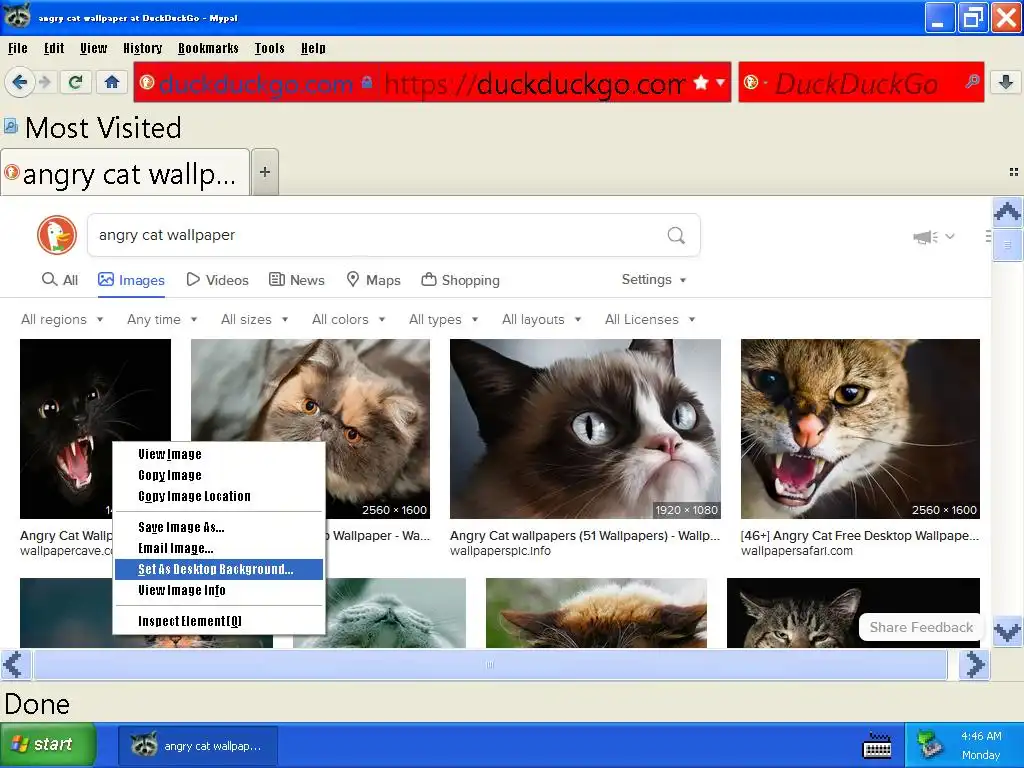1024x768 pixels.
Task: Open the Grumpy Cat 1920 × 1080 thumbnail
Action: coord(585,428)
